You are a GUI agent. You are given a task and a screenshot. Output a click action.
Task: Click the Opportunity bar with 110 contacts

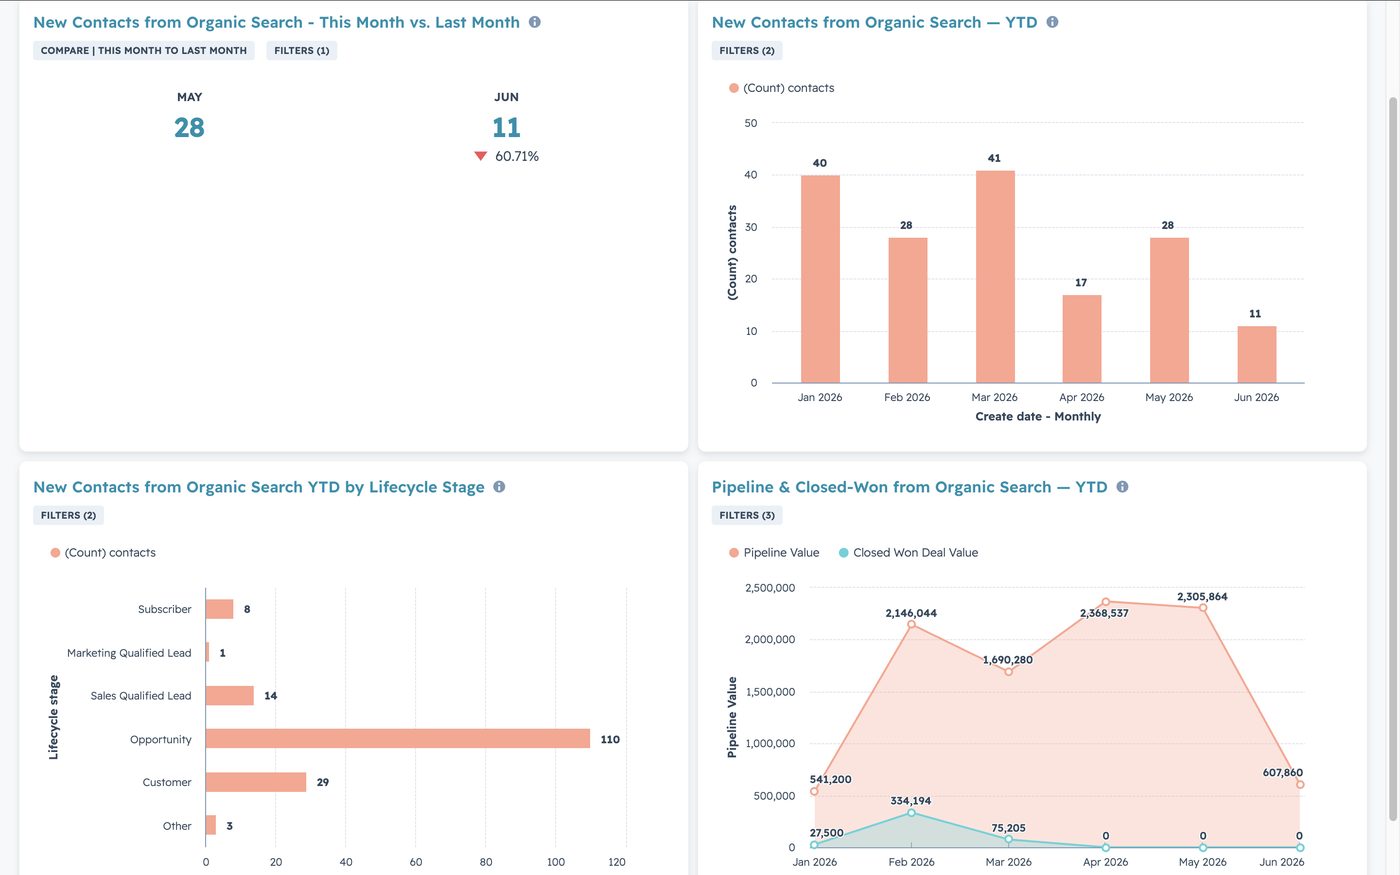coord(398,739)
